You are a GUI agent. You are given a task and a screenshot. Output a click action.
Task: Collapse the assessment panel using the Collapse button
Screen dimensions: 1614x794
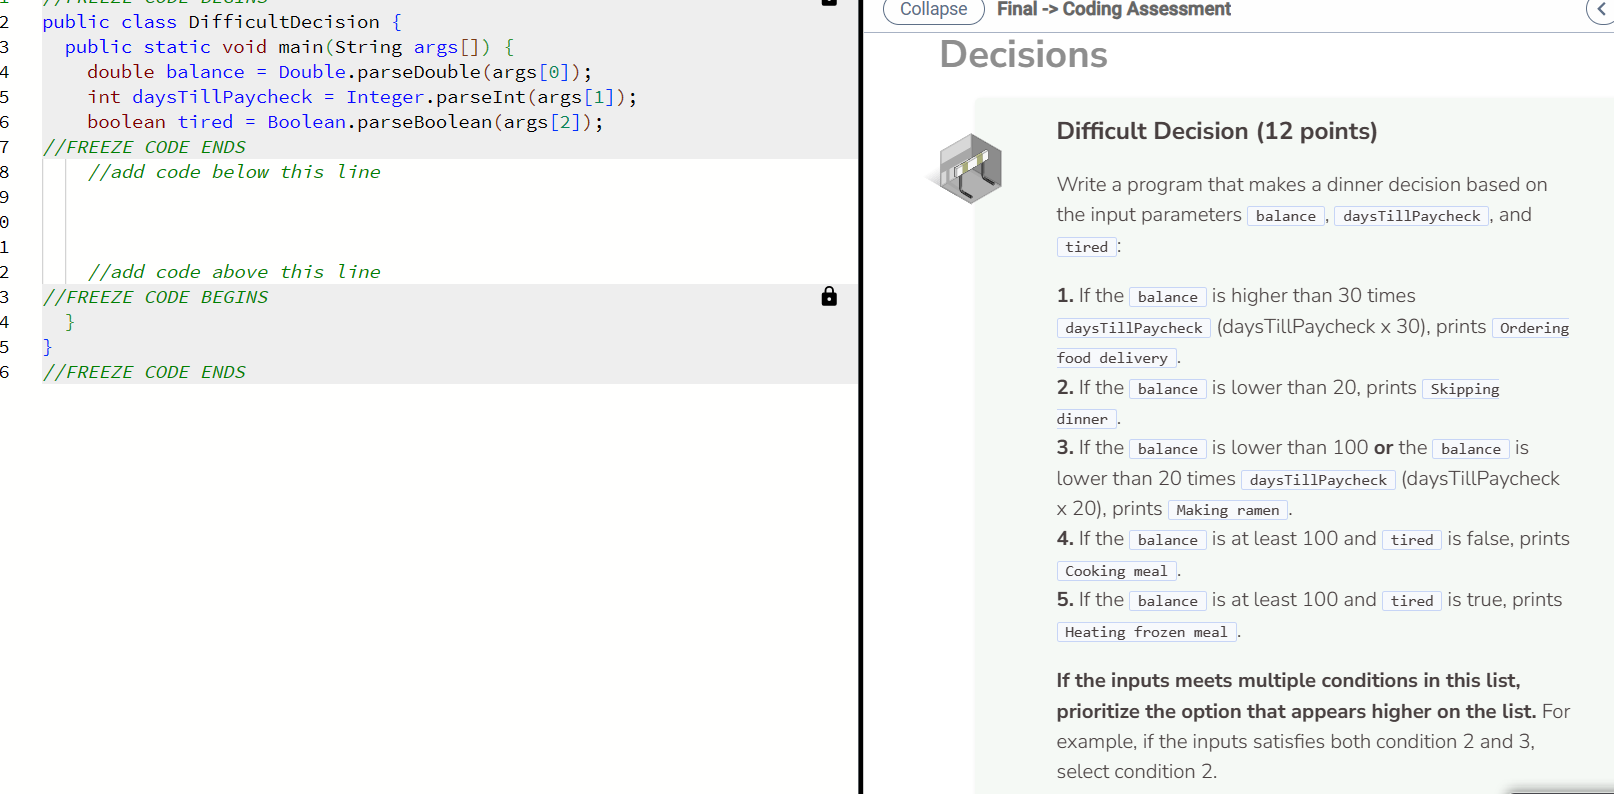(932, 11)
